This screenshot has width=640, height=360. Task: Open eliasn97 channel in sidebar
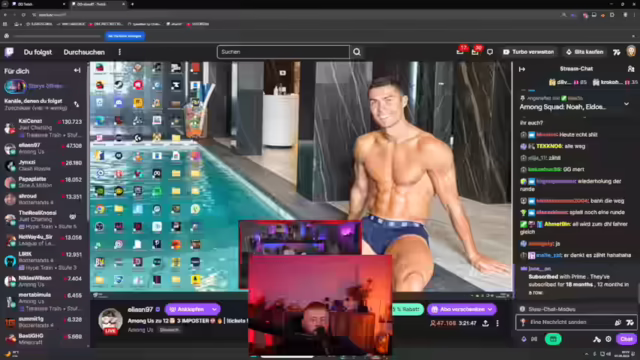point(43,148)
